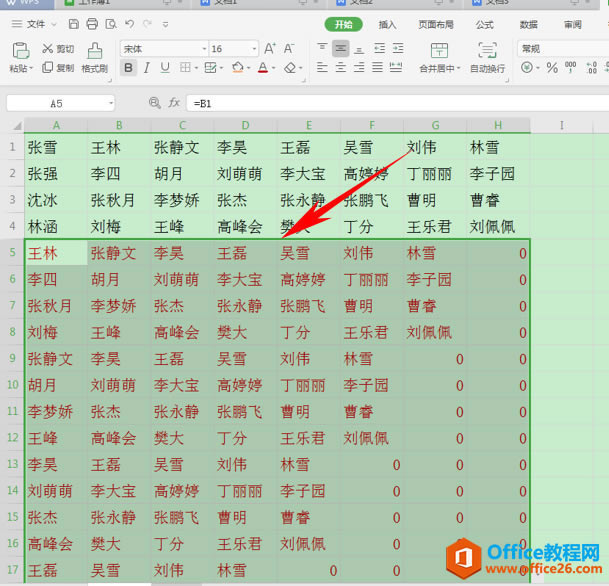
Task: Justify cell text
Action: 378,68
